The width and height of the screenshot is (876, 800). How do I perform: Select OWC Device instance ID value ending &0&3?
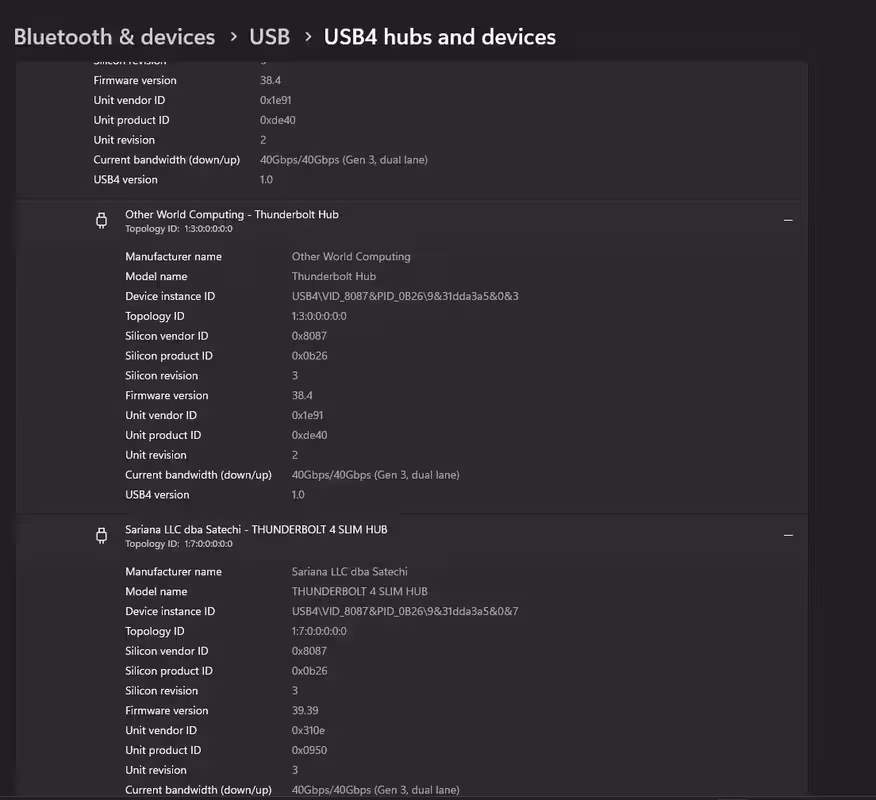coord(405,296)
